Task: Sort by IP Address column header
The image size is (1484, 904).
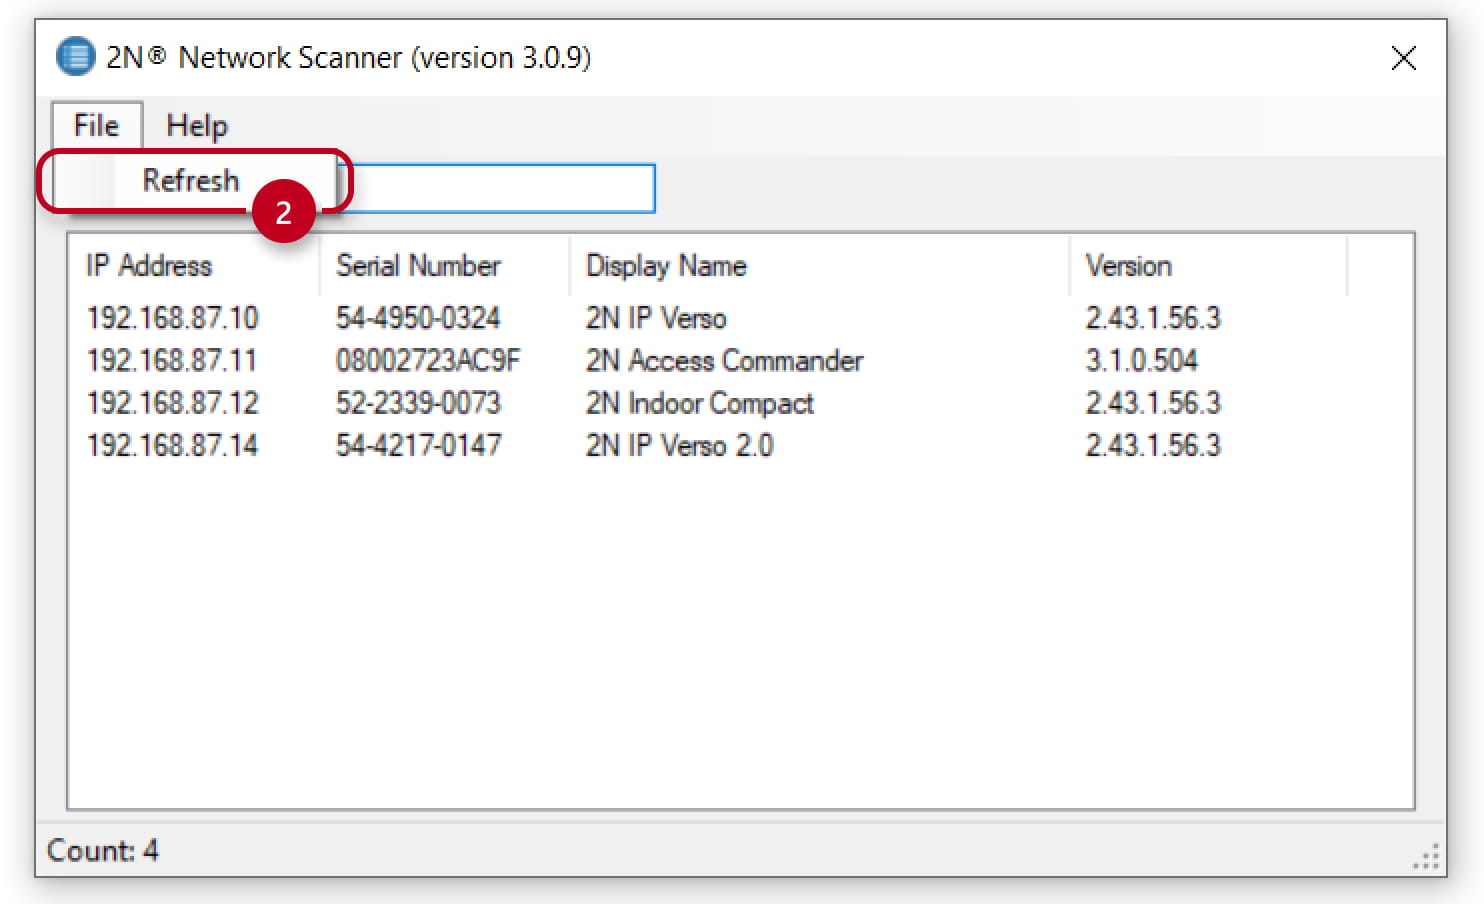Action: click(194, 265)
